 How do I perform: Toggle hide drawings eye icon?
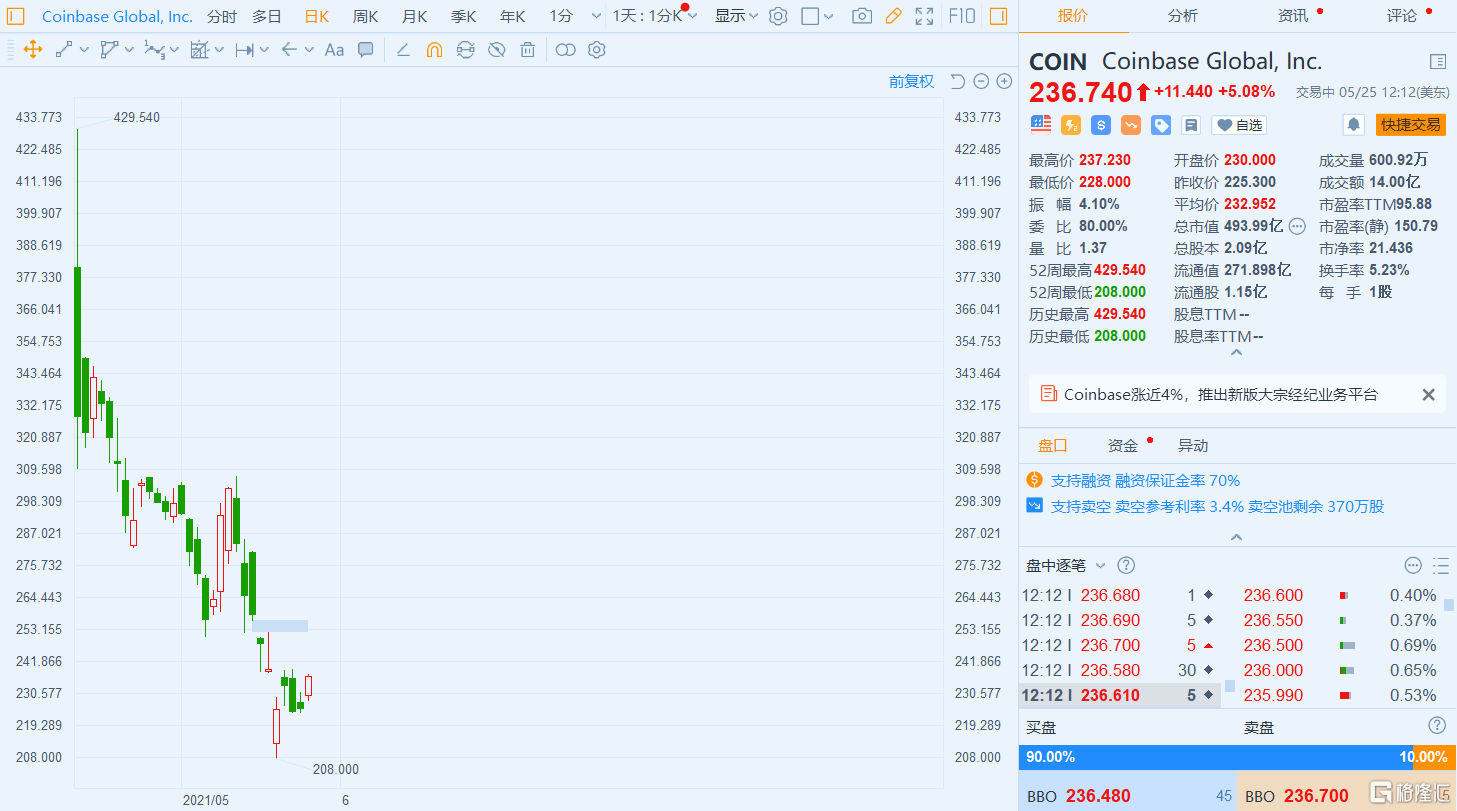click(496, 50)
